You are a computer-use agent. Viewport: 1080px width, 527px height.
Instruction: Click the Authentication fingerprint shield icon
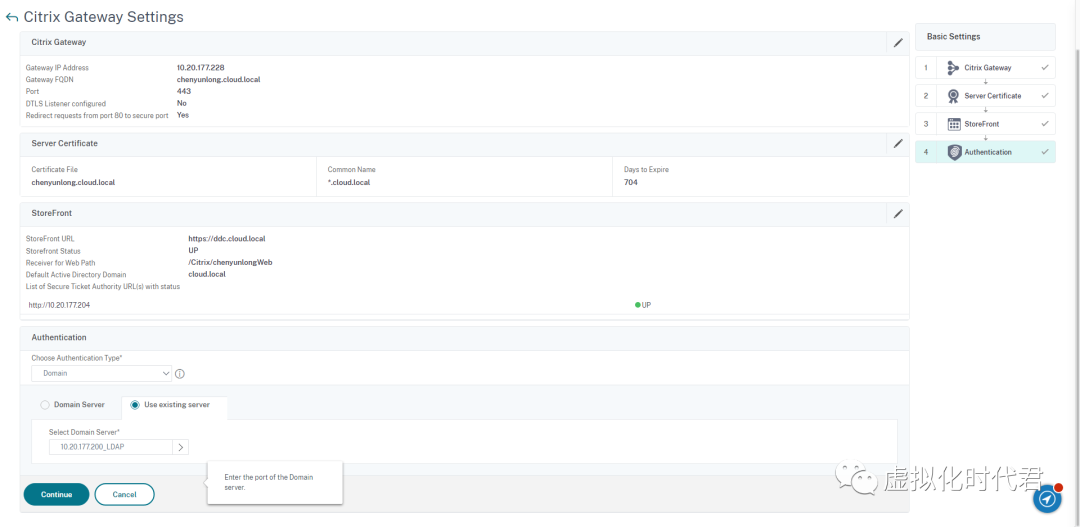click(x=954, y=152)
